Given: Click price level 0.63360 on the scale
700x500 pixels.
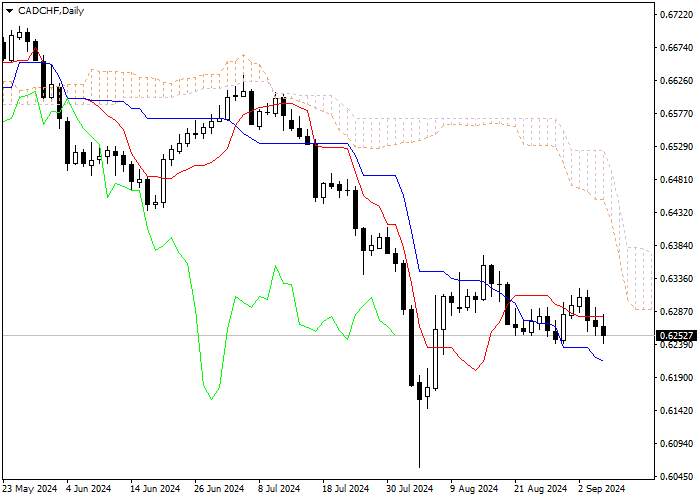Looking at the screenshot, I should tap(677, 279).
